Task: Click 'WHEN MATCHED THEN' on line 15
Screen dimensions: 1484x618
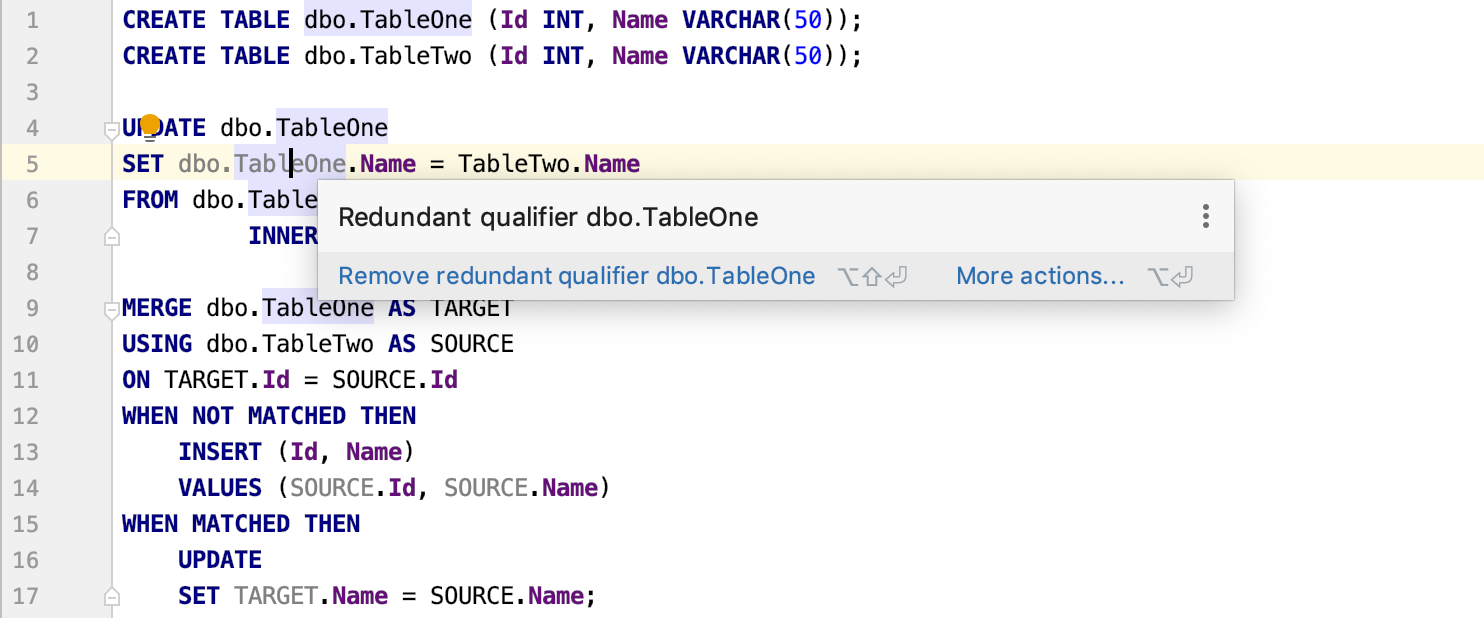Action: [241, 524]
